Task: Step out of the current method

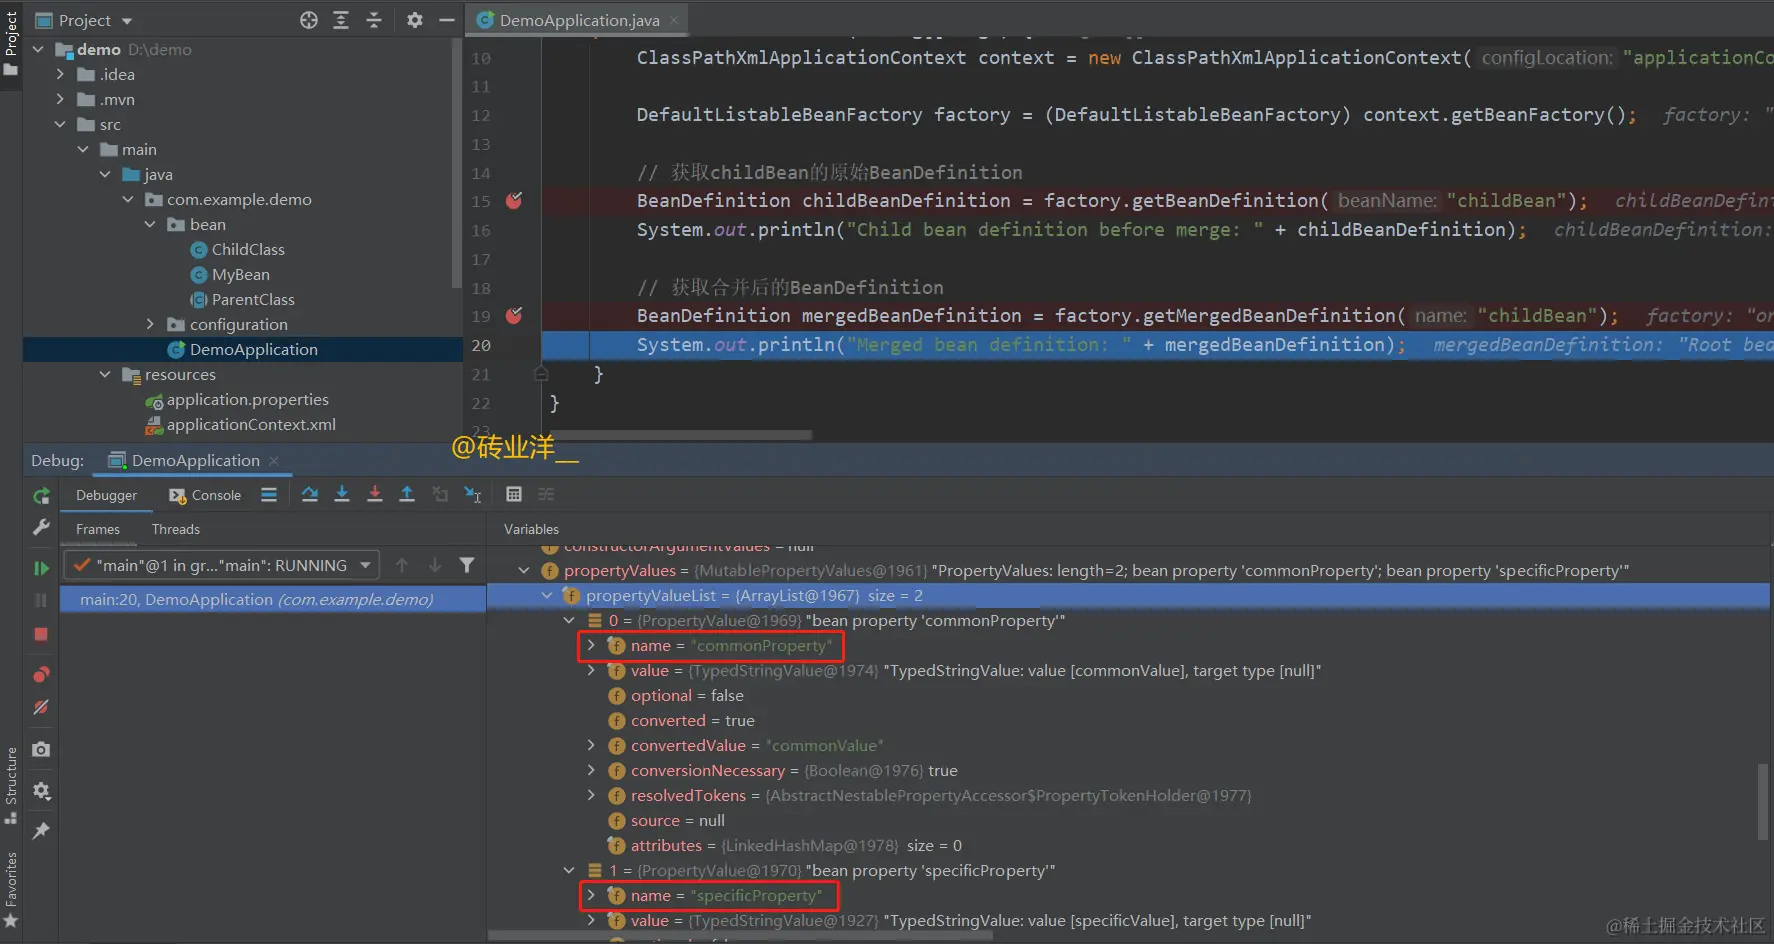Action: 407,494
